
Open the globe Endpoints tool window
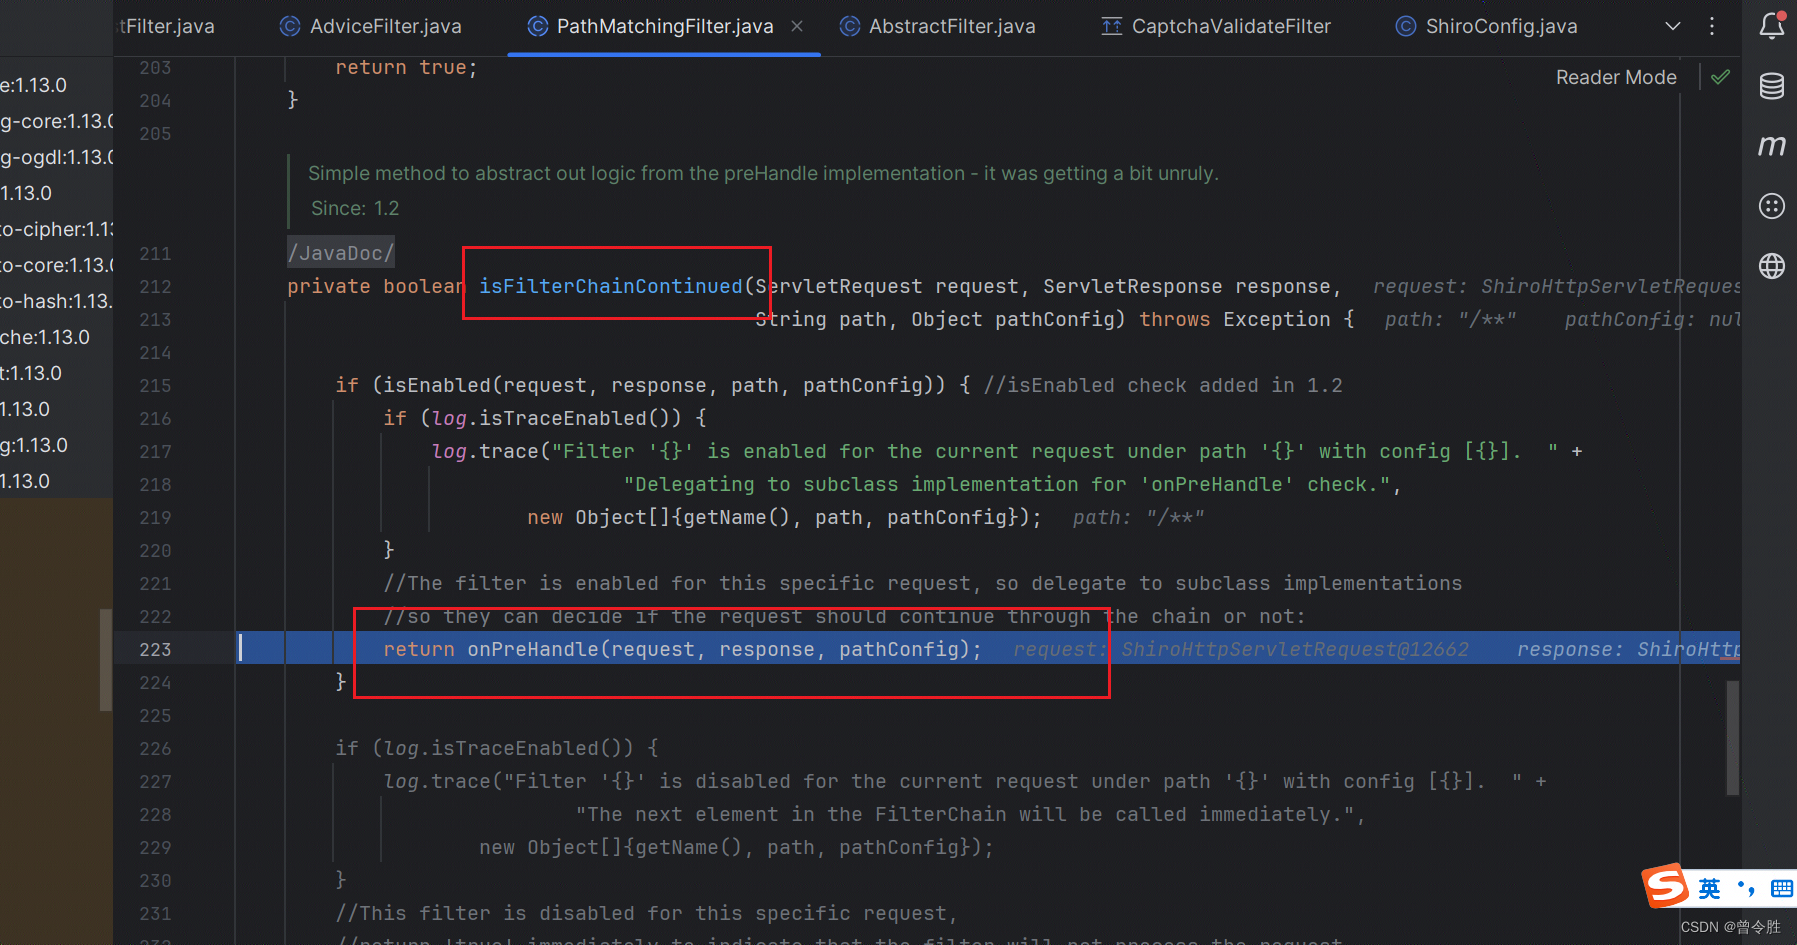pos(1772,266)
